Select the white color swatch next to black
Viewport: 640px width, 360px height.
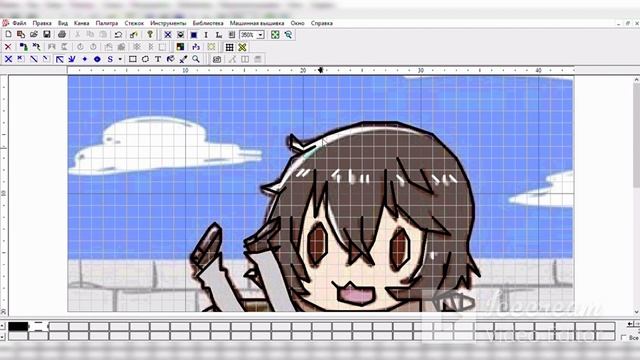pyautogui.click(x=39, y=326)
